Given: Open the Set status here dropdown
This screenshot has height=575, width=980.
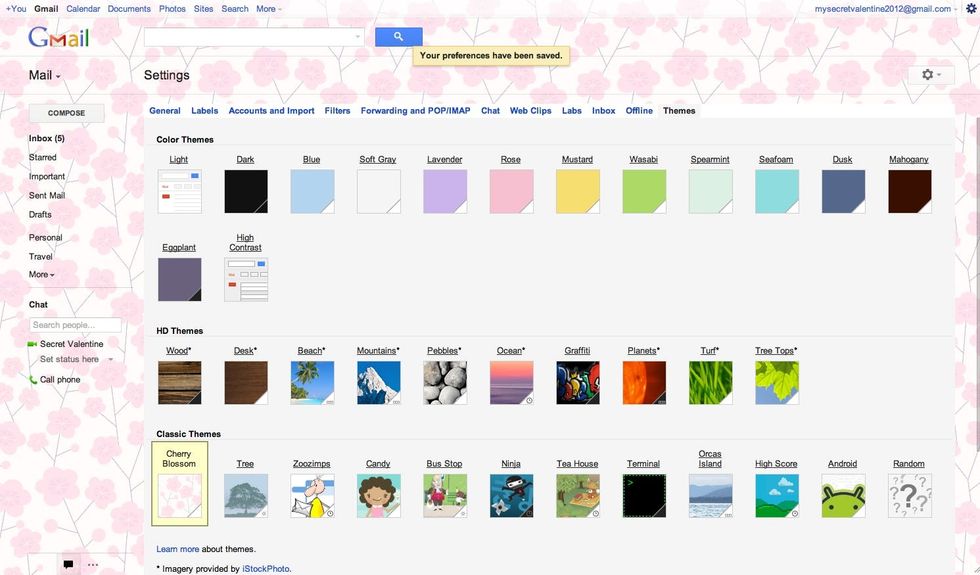Looking at the screenshot, I should tap(110, 360).
